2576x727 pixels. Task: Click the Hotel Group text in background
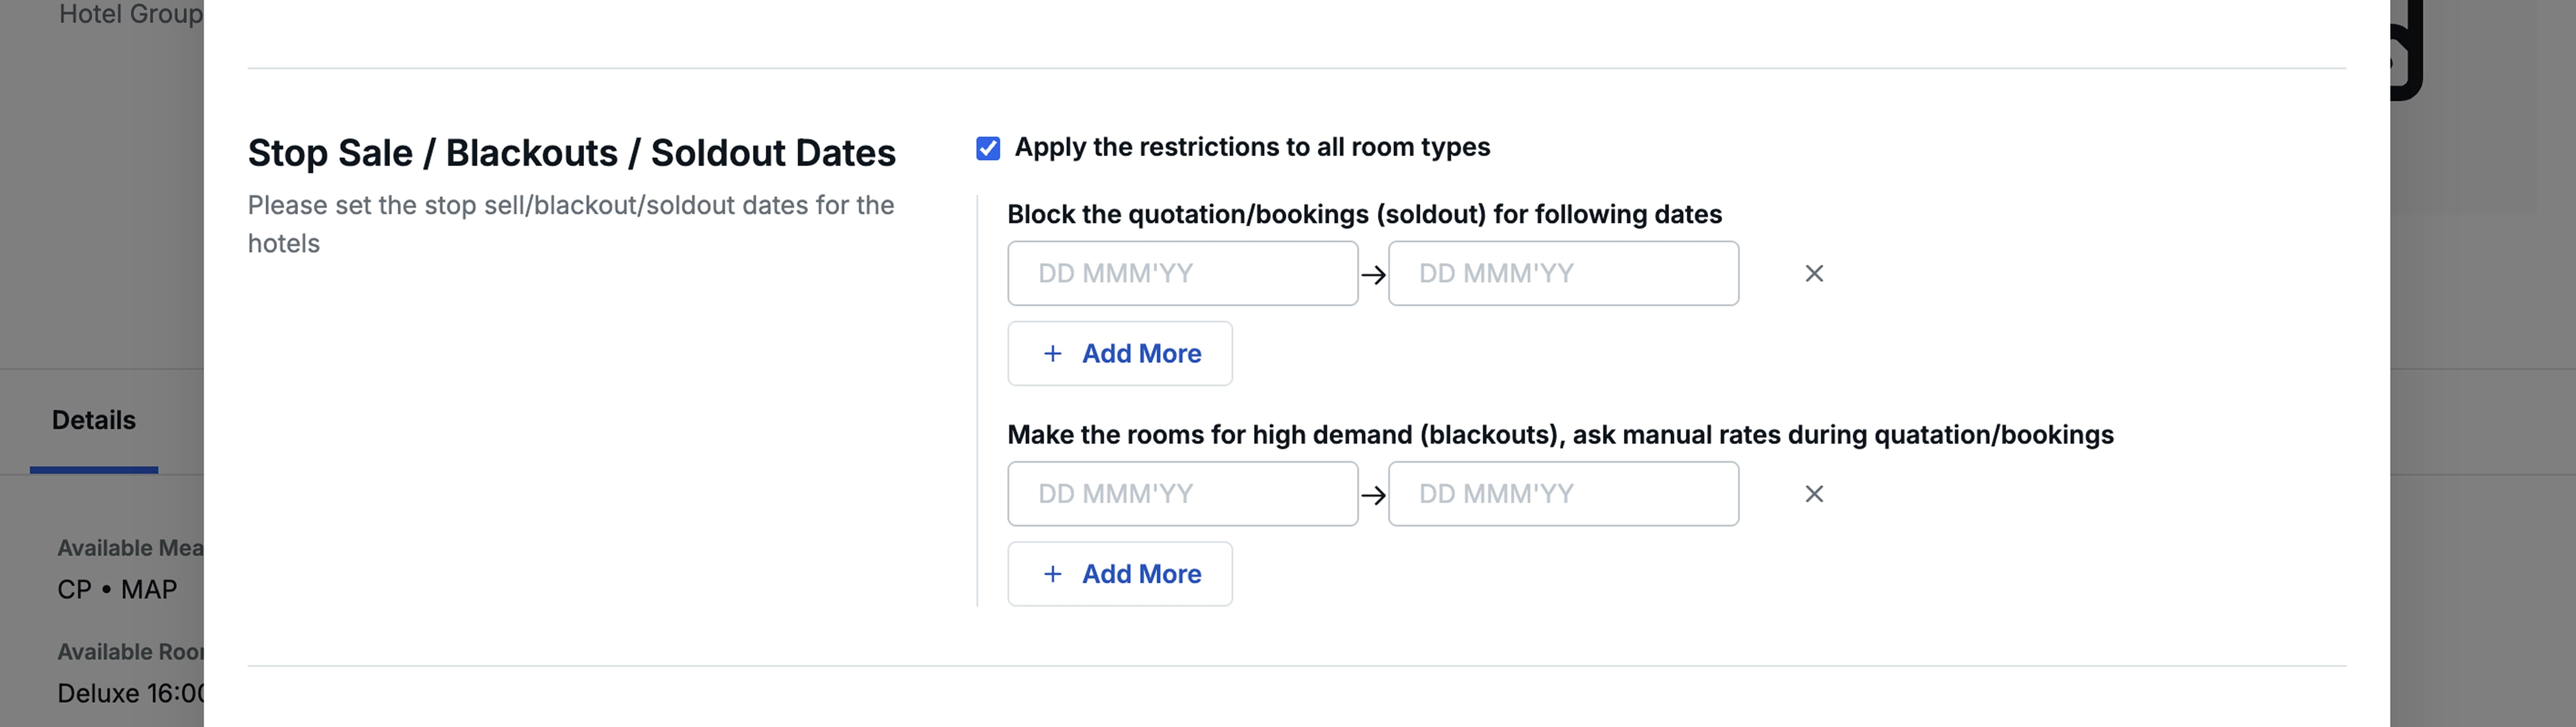point(130,14)
